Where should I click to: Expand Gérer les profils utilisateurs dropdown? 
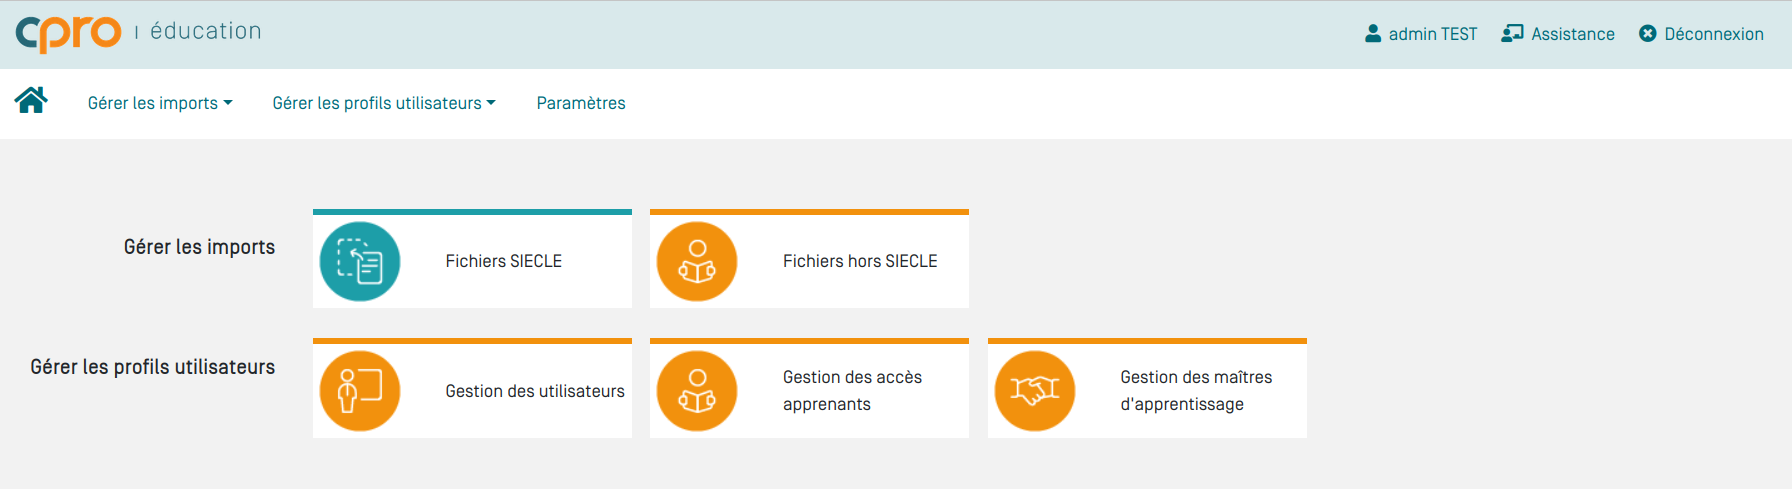pos(384,103)
